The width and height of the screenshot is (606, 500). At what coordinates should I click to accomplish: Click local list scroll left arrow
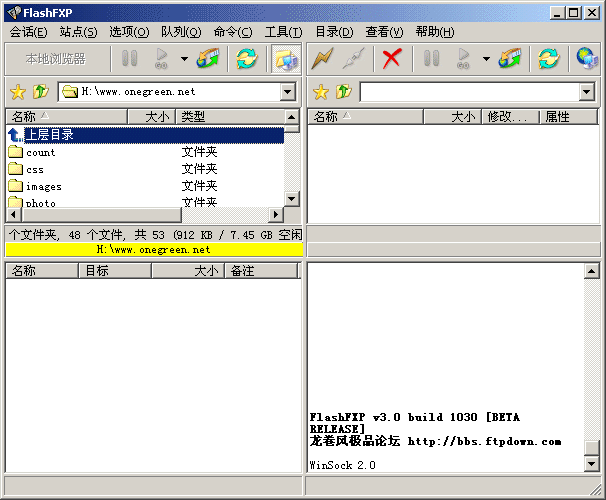[x=14, y=214]
